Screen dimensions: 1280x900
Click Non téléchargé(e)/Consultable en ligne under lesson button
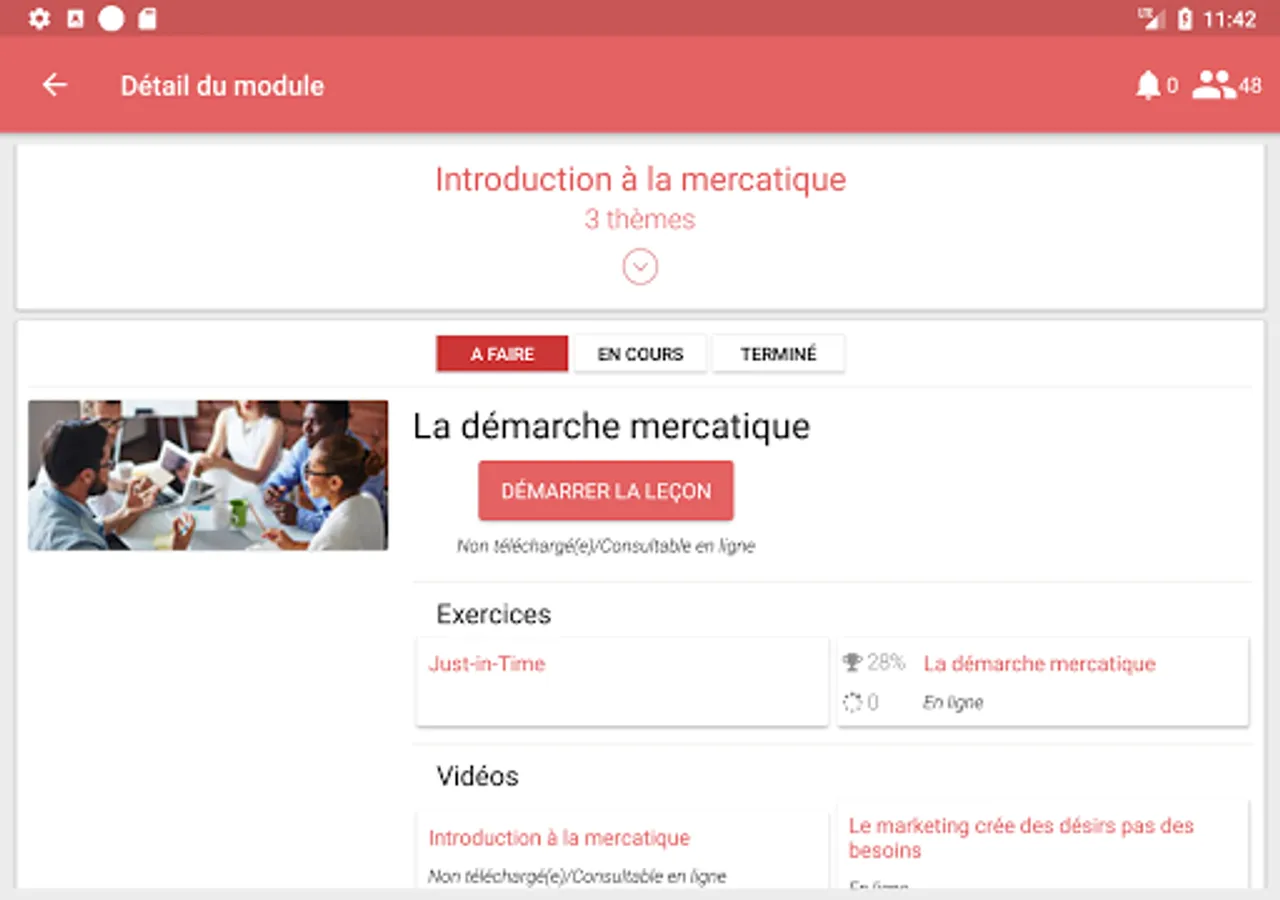(x=606, y=546)
